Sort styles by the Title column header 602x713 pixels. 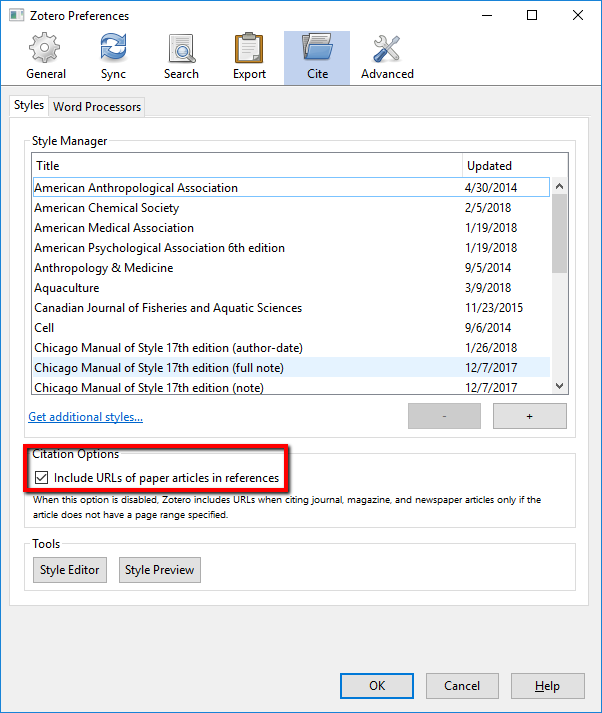pos(247,166)
